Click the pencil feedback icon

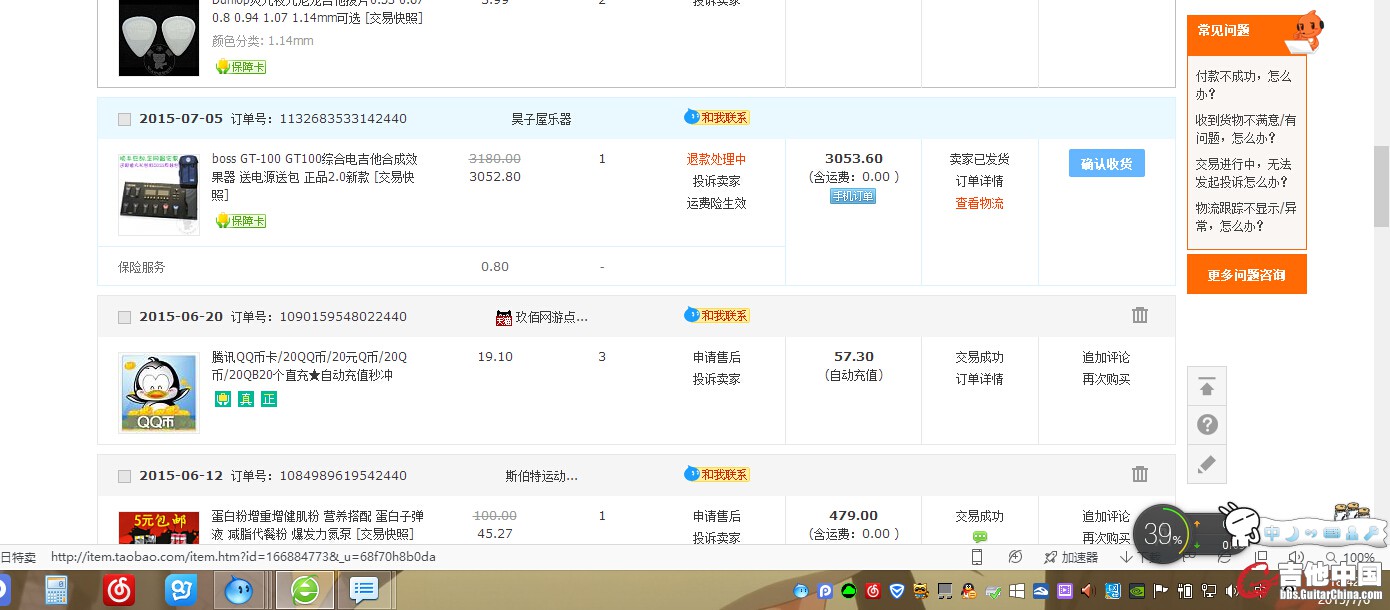[1207, 464]
